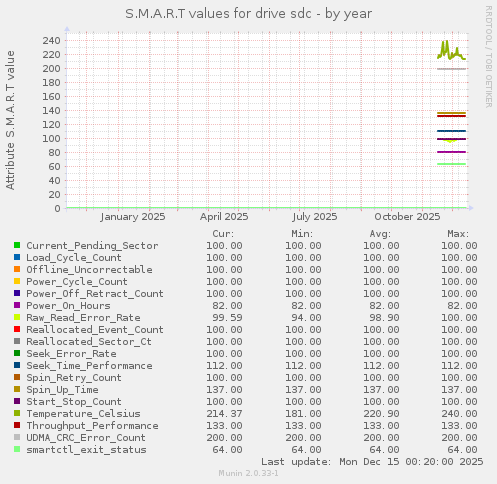Click the Cur: column header
Image resolution: width=497 pixels, height=484 pixels.
(223, 234)
